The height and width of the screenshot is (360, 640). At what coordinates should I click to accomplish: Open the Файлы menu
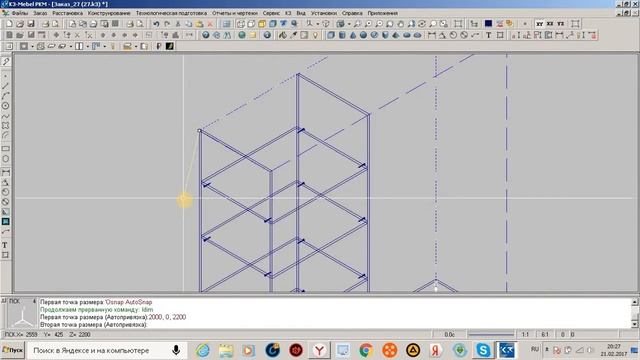(20, 13)
